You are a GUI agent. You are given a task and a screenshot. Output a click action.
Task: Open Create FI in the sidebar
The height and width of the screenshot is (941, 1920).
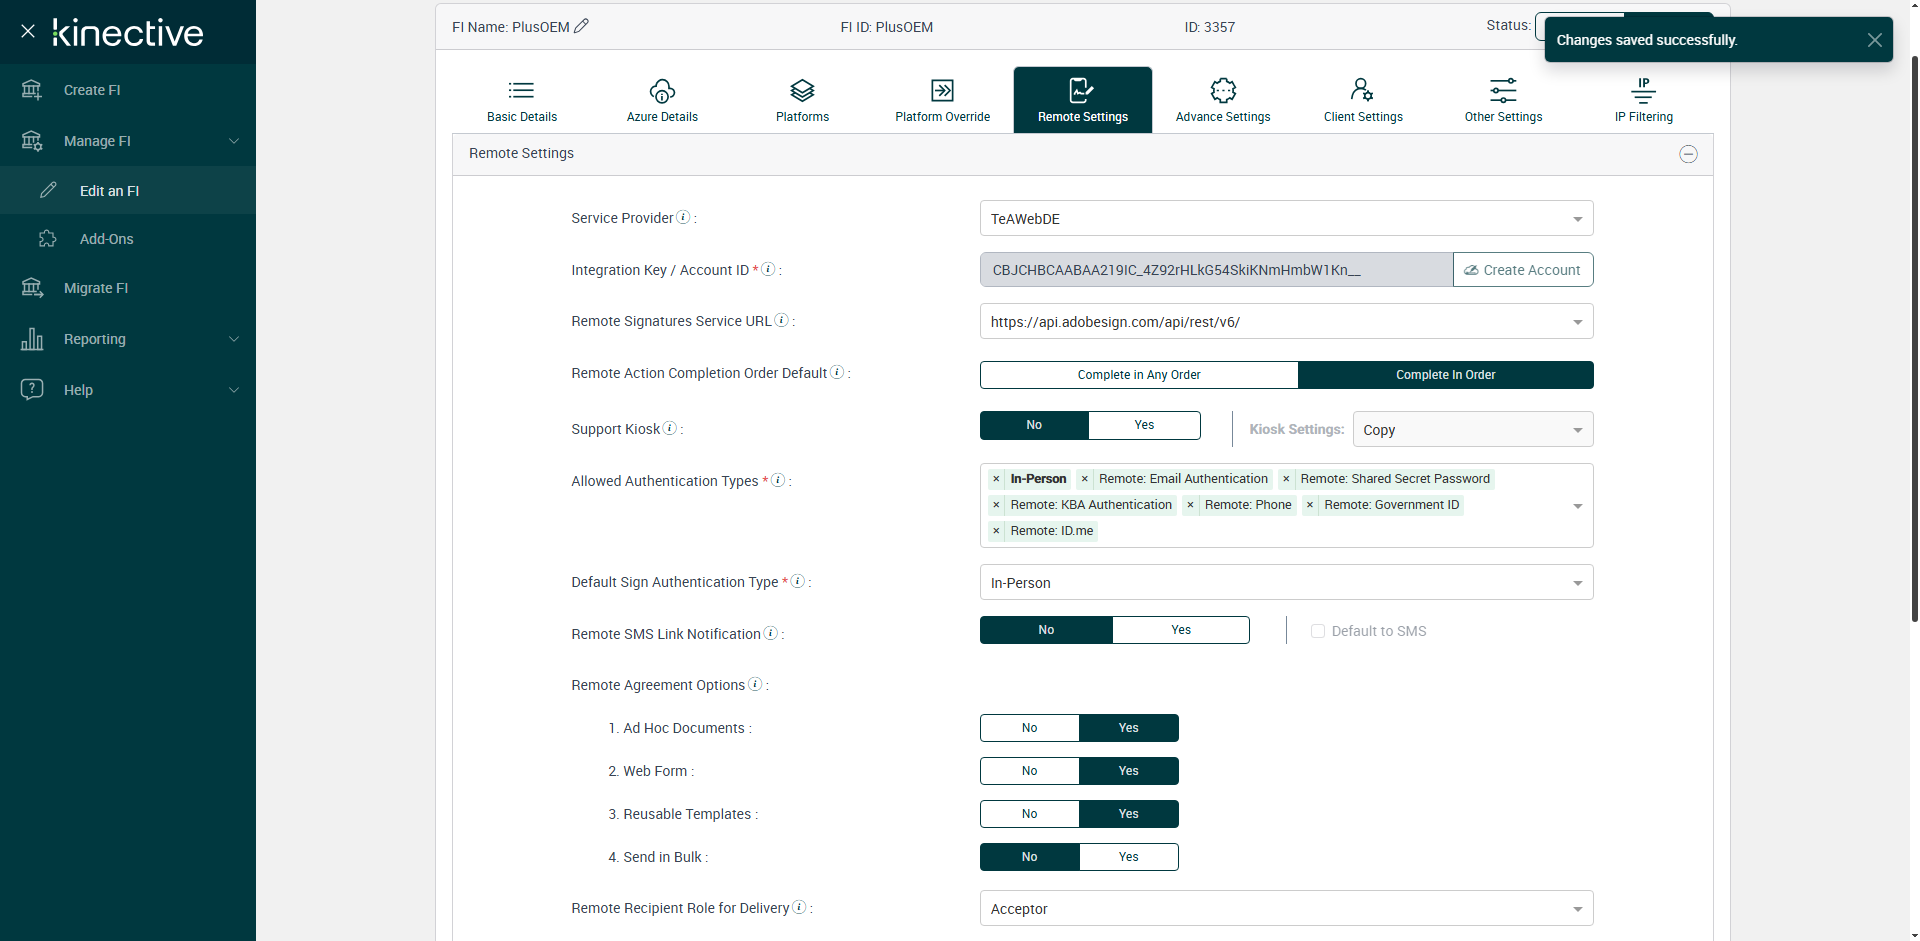92,90
